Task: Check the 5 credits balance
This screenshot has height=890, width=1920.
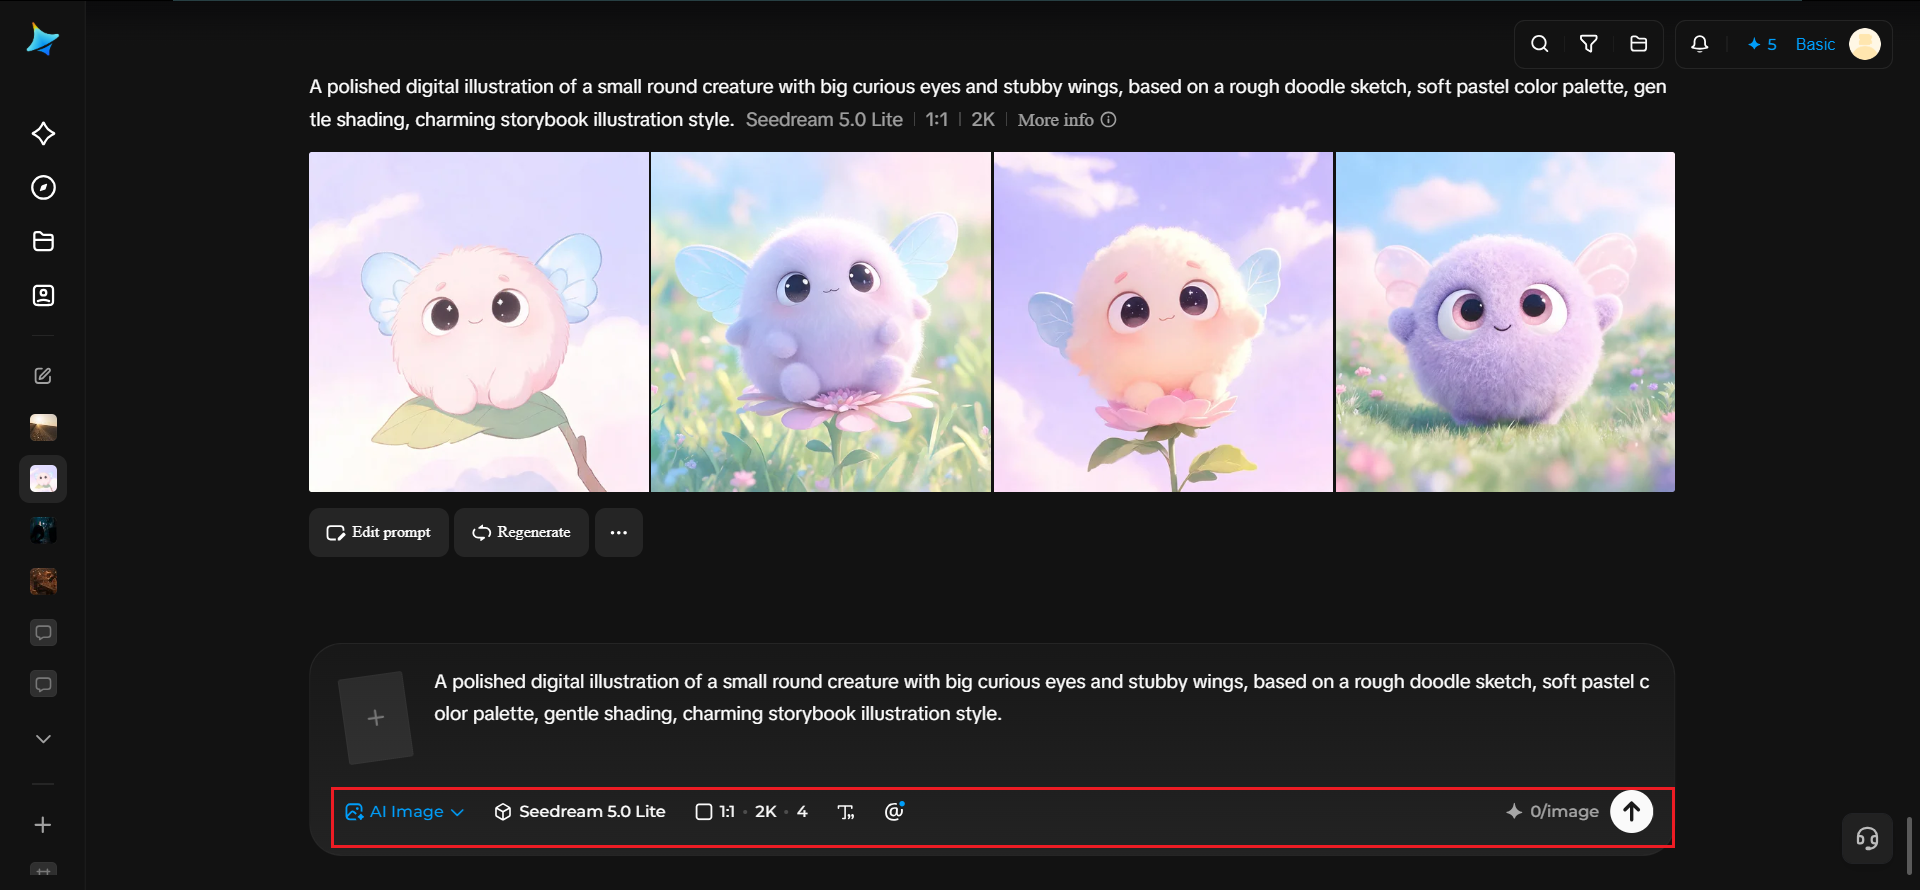Action: click(x=1762, y=44)
